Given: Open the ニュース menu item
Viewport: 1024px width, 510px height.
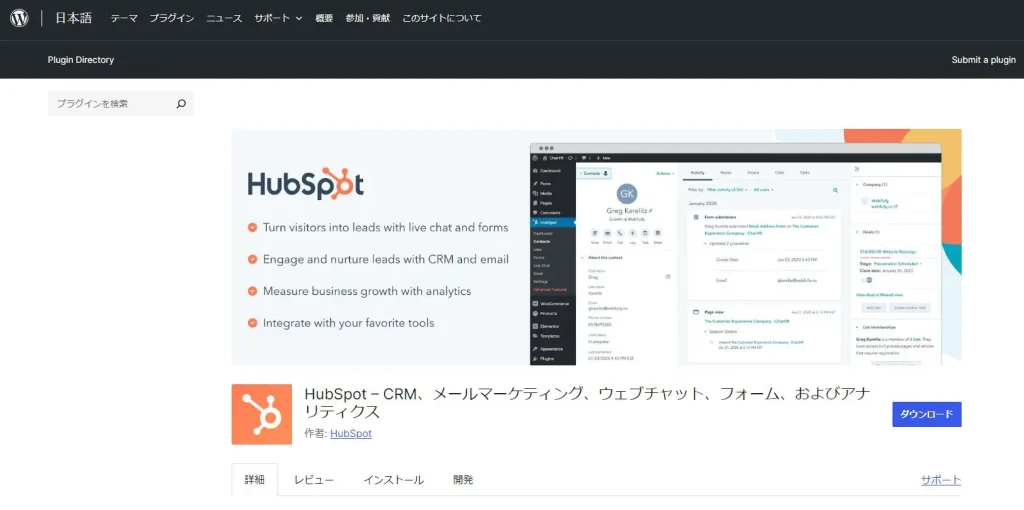Looking at the screenshot, I should [x=224, y=18].
